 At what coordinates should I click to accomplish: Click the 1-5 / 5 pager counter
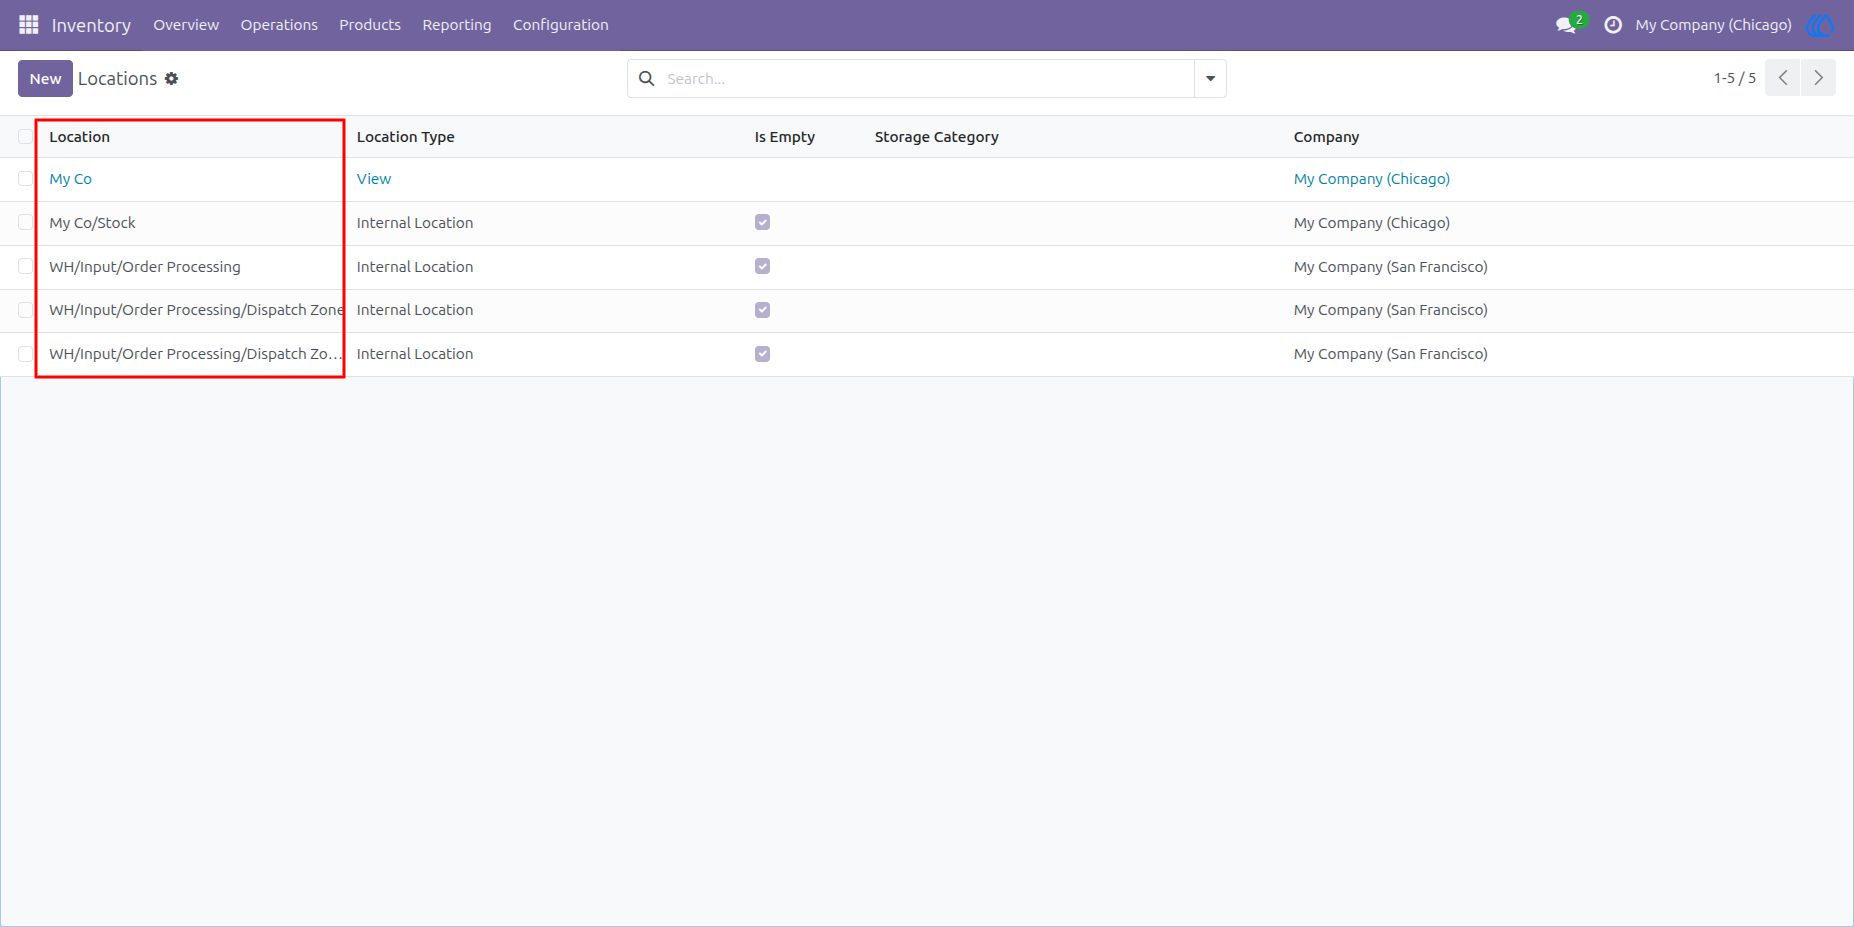pyautogui.click(x=1734, y=78)
